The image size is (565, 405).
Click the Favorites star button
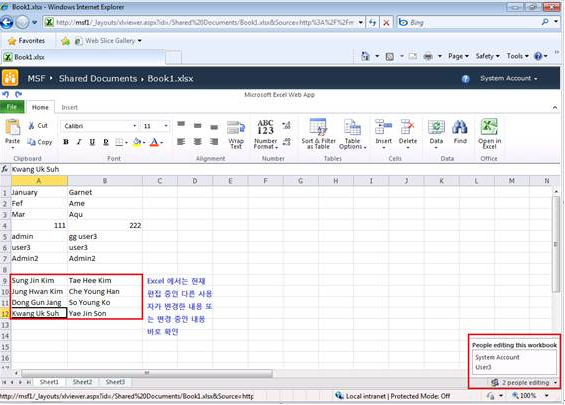click(x=26, y=41)
